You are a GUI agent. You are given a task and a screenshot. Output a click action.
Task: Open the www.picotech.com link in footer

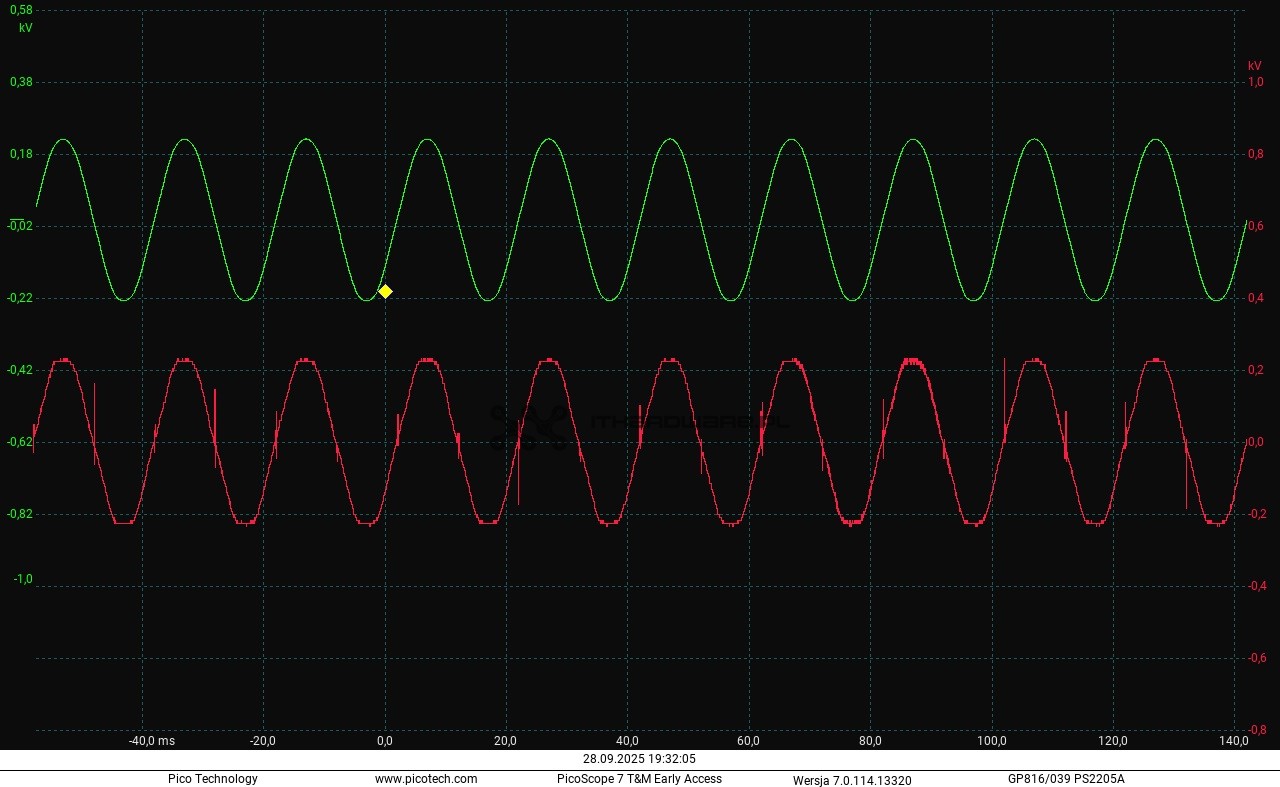point(426,779)
